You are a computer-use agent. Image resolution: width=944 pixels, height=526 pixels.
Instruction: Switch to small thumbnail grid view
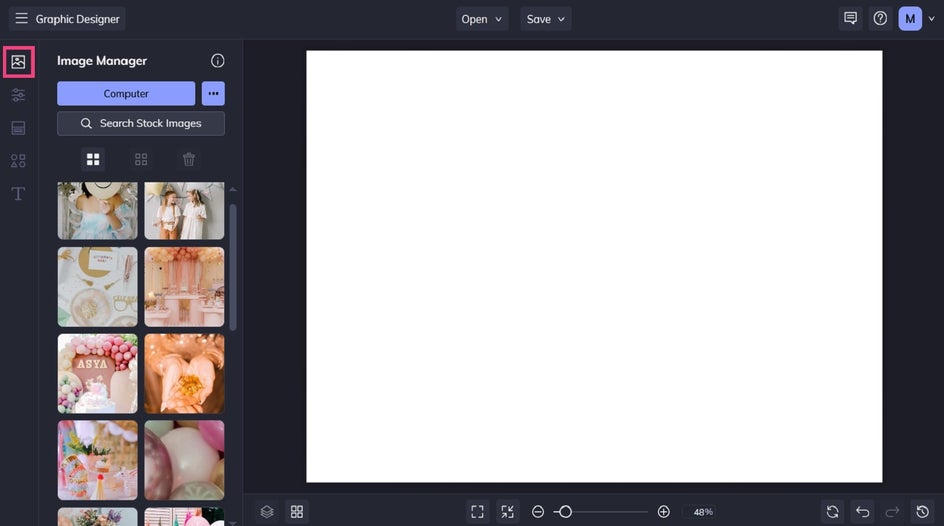[x=141, y=159]
